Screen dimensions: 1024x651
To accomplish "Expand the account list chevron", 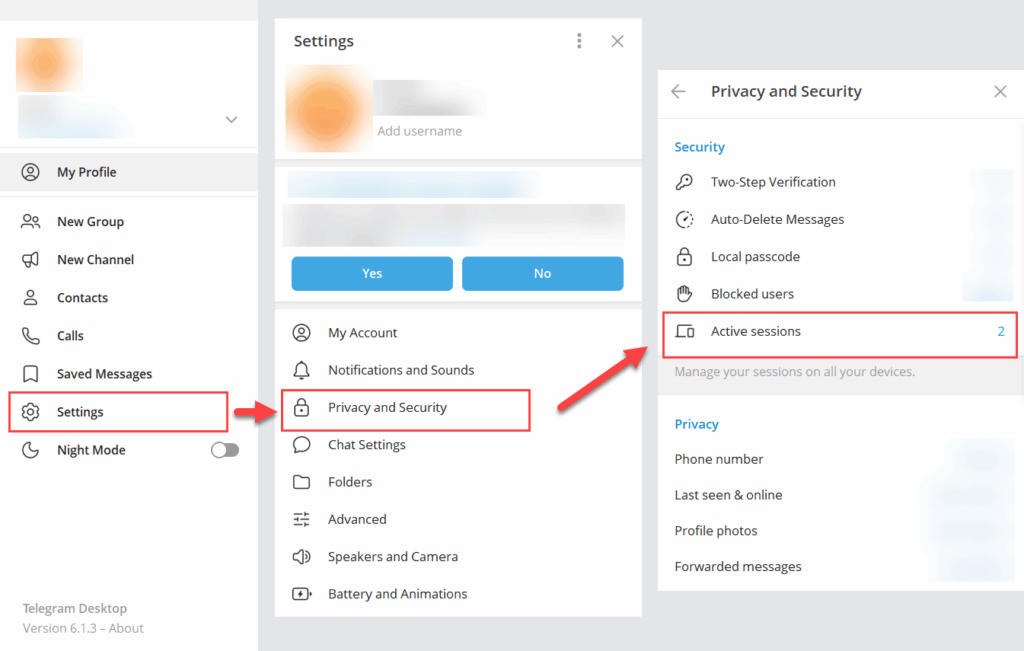I will coord(231,120).
